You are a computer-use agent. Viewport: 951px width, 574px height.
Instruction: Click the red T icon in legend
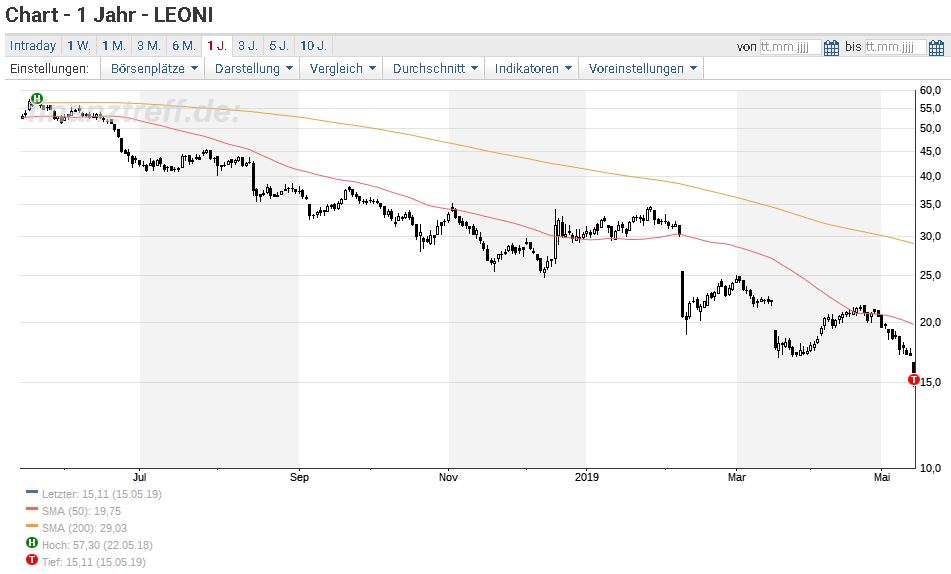(32, 560)
